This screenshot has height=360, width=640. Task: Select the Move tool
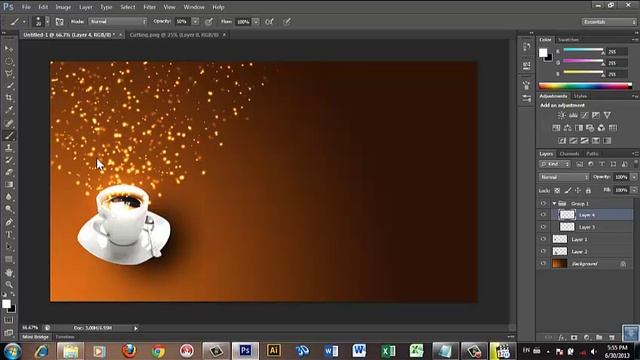(9, 49)
